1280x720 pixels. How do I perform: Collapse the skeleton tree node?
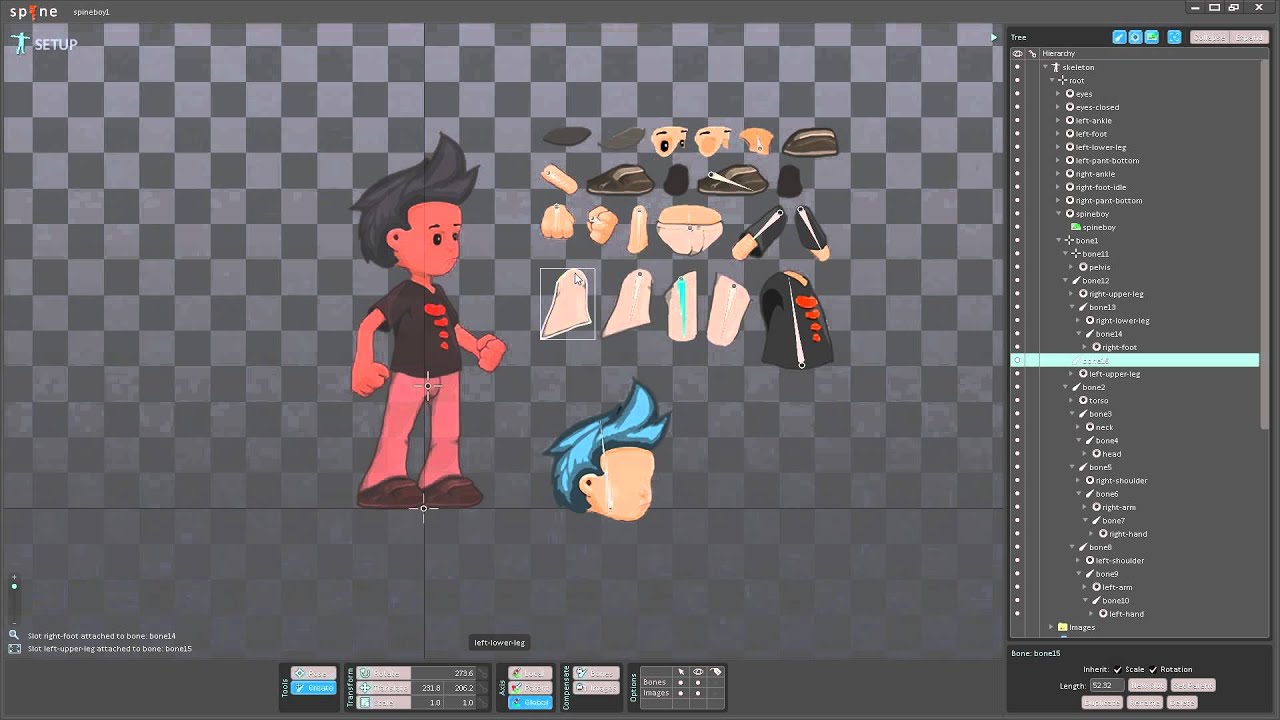1046,67
